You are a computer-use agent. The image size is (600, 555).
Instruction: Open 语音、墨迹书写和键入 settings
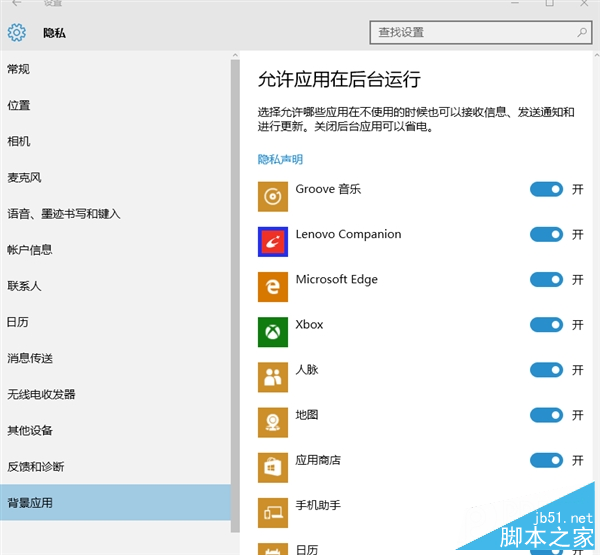pyautogui.click(x=115, y=214)
